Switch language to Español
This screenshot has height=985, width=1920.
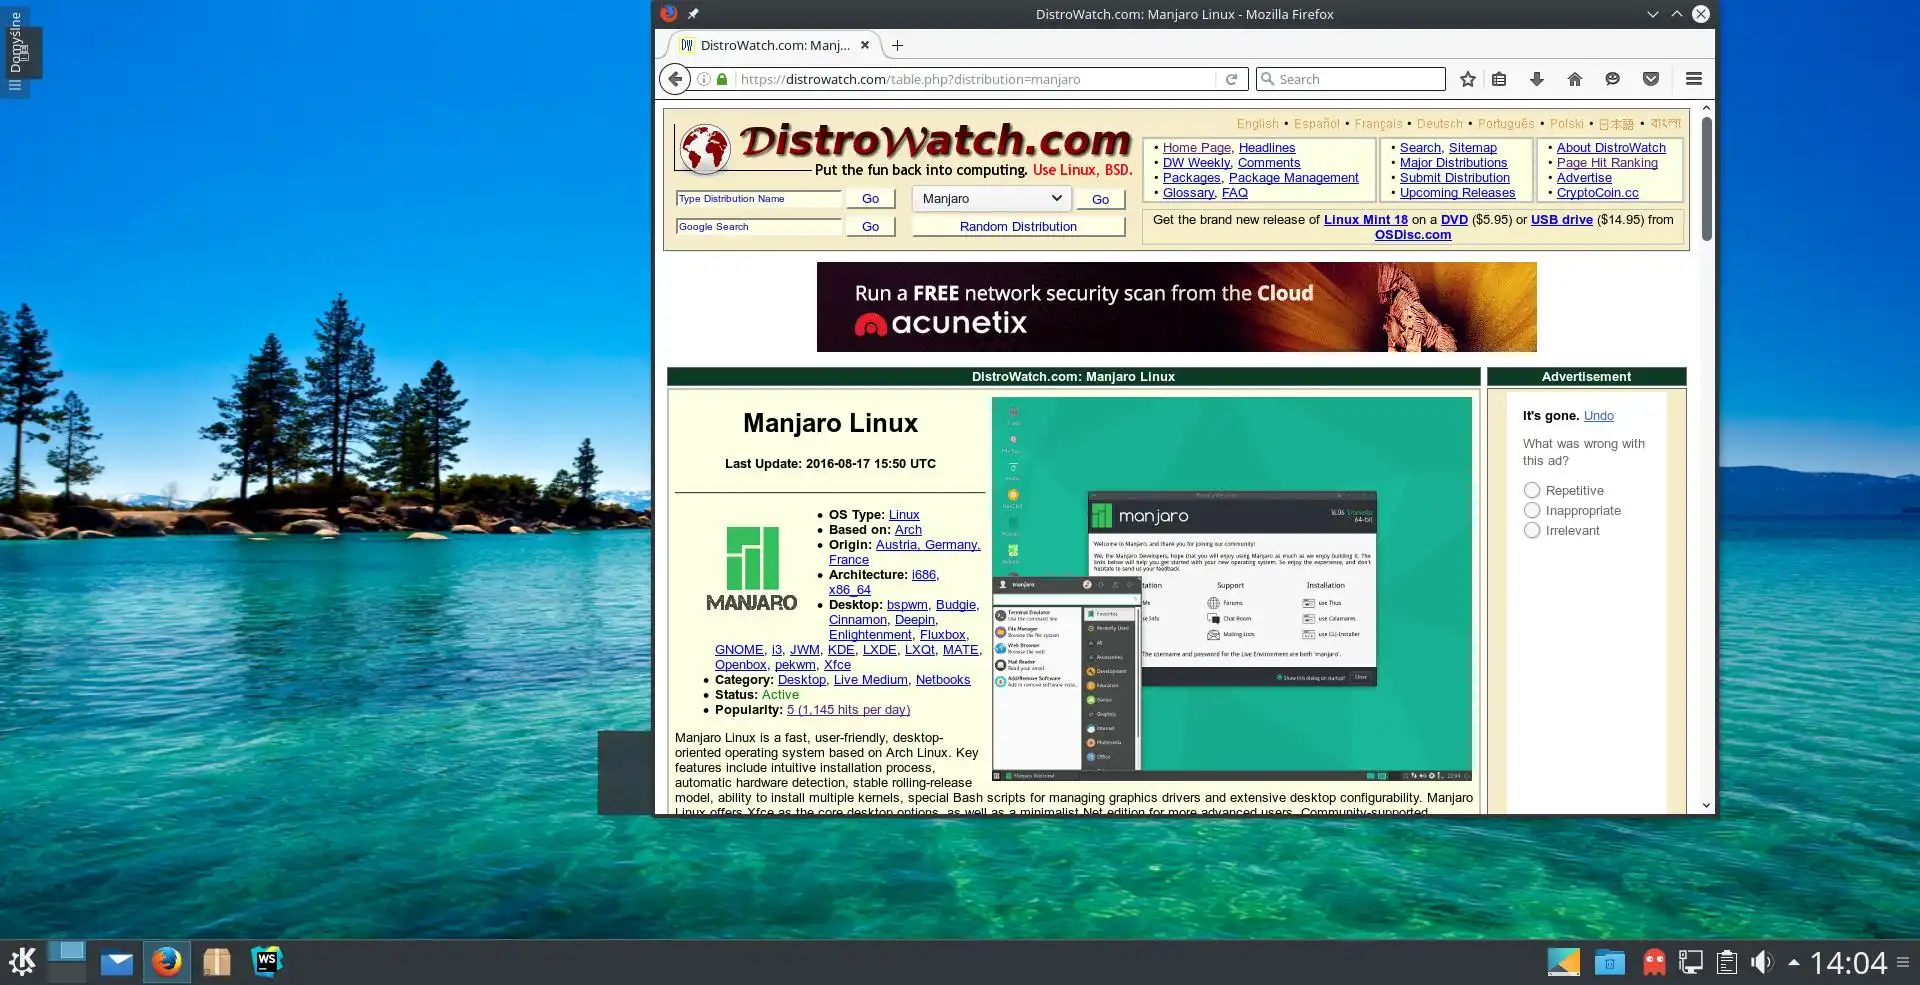(x=1316, y=124)
